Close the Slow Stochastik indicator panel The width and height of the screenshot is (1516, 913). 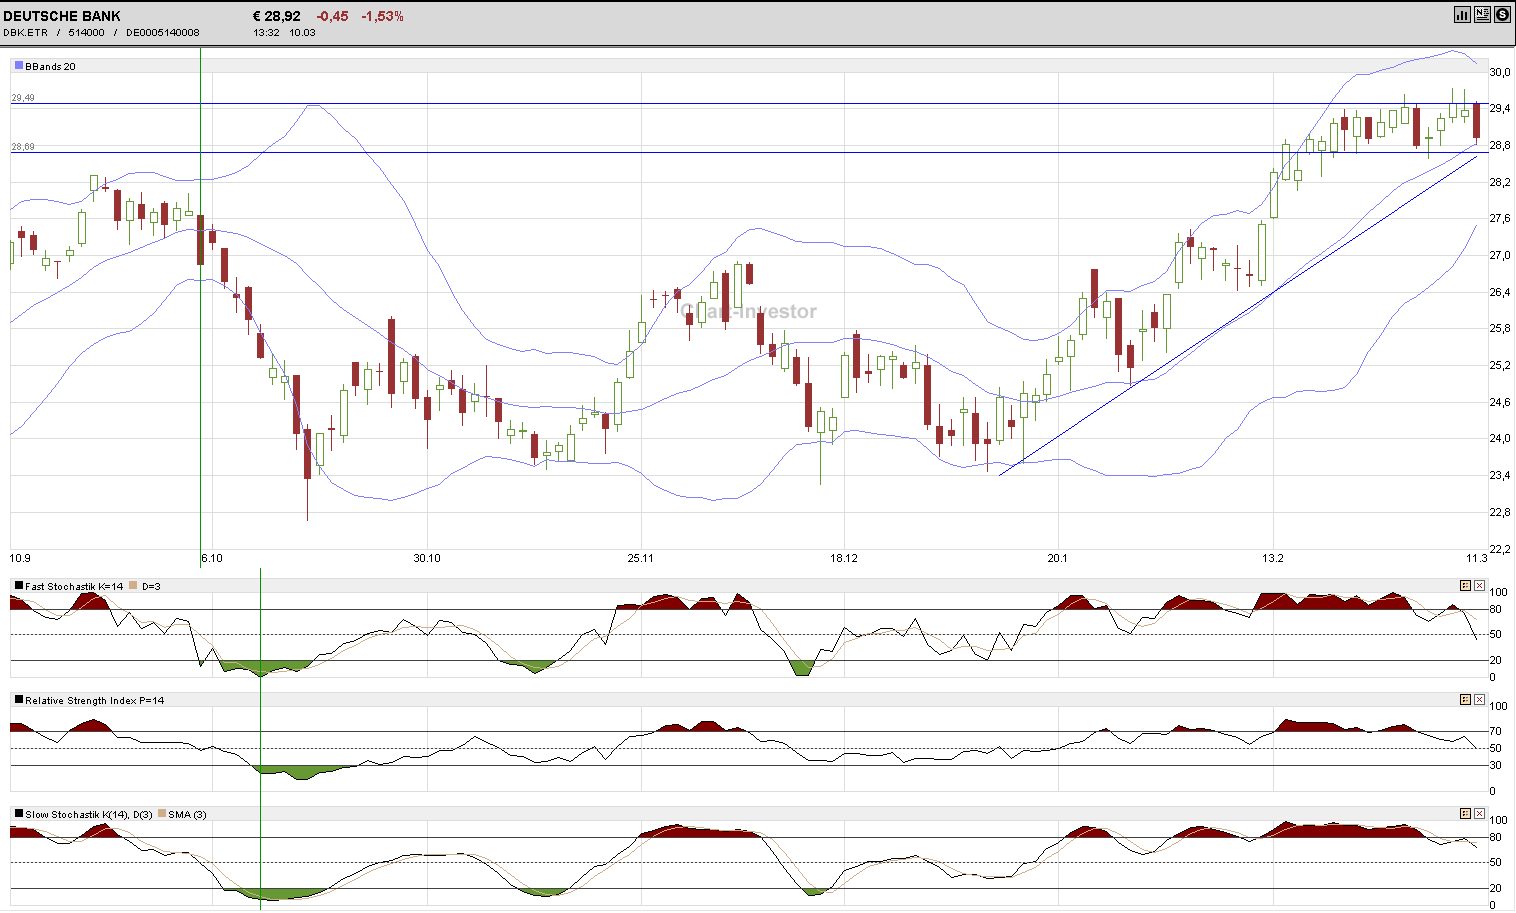tap(1479, 814)
